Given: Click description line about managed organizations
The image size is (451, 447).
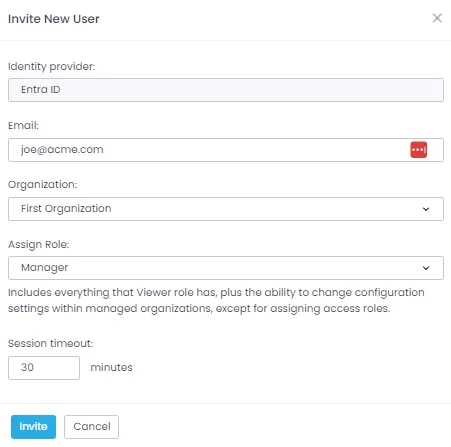Looking at the screenshot, I should (199, 309).
